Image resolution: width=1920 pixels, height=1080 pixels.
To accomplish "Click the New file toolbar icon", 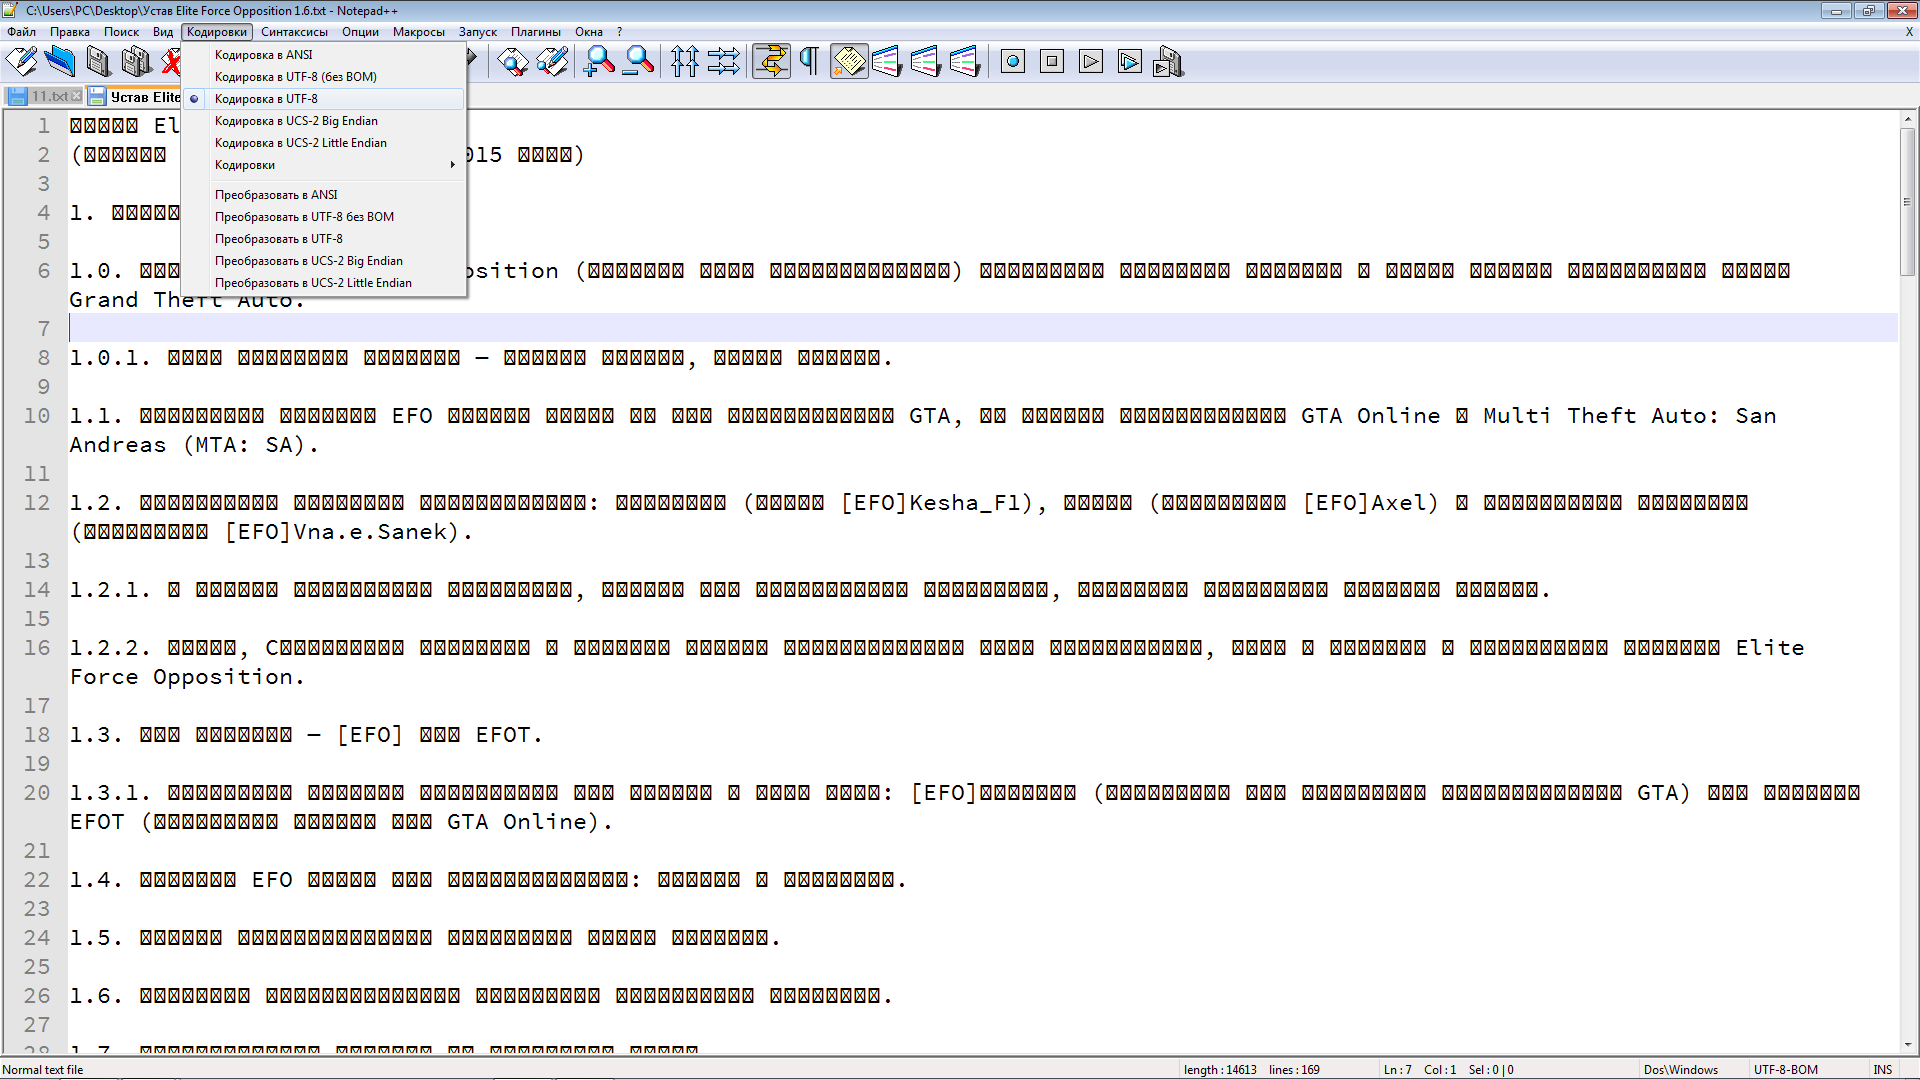I will (21, 62).
